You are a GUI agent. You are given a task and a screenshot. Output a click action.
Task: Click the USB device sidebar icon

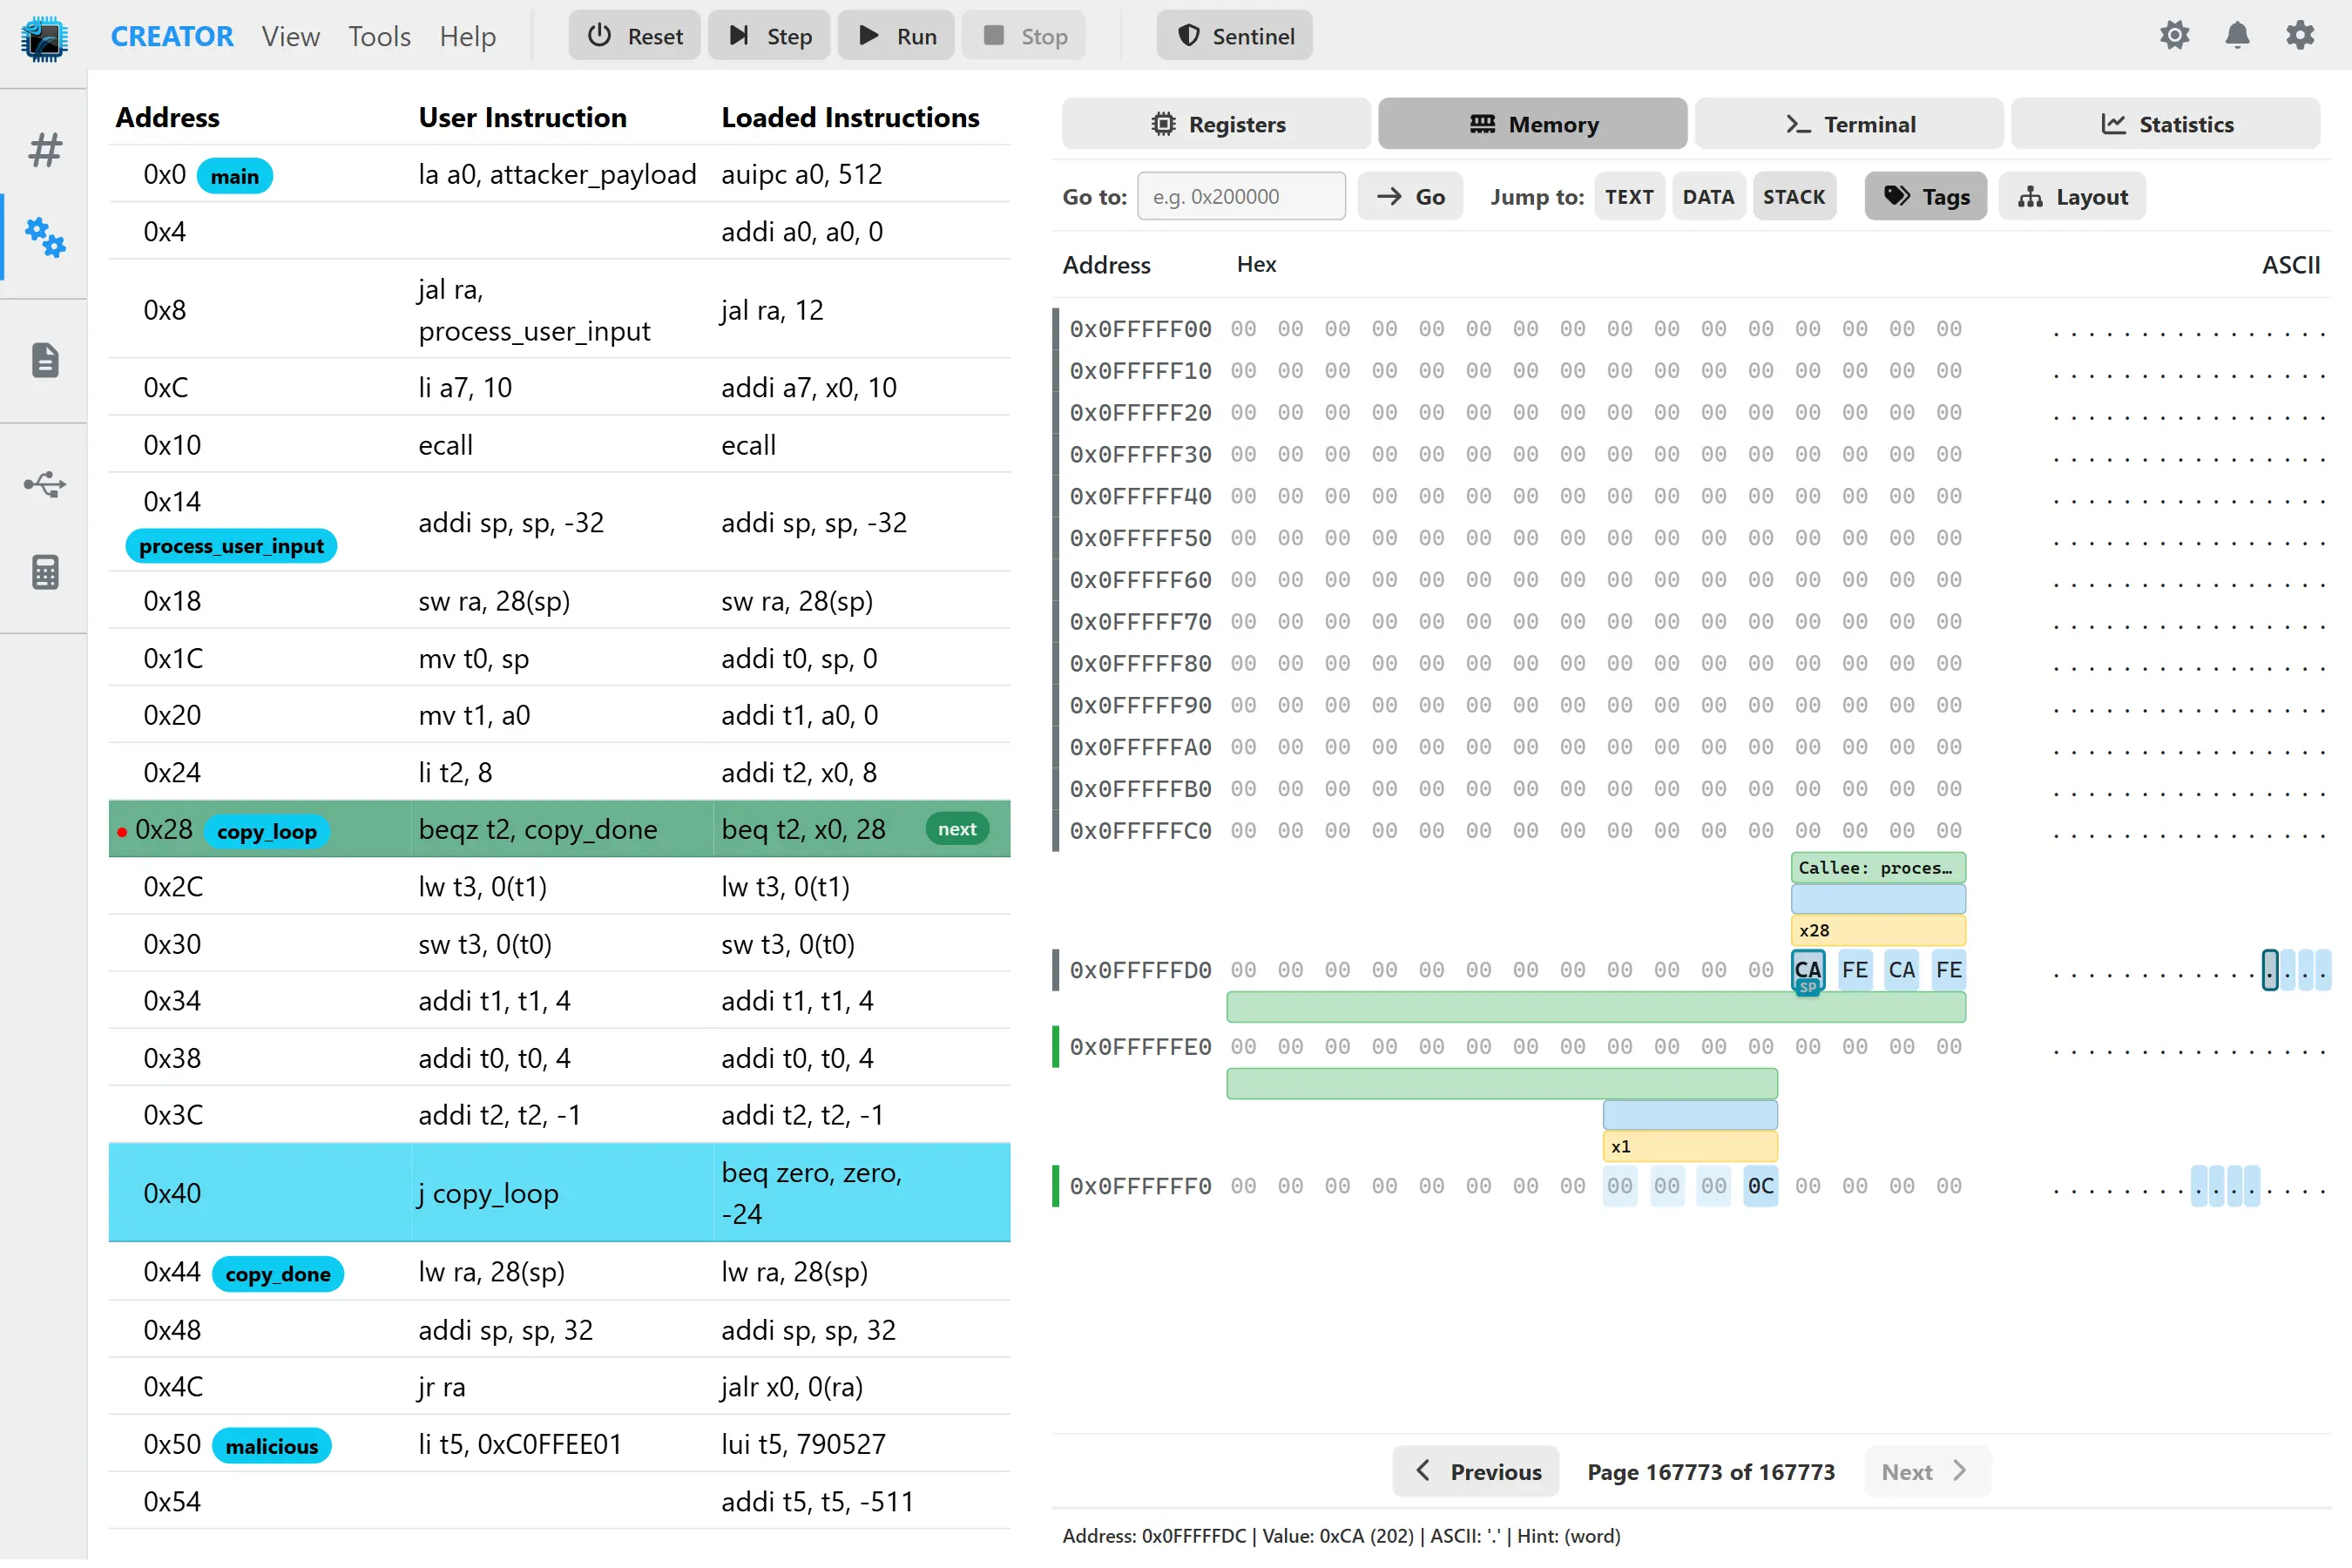click(45, 486)
